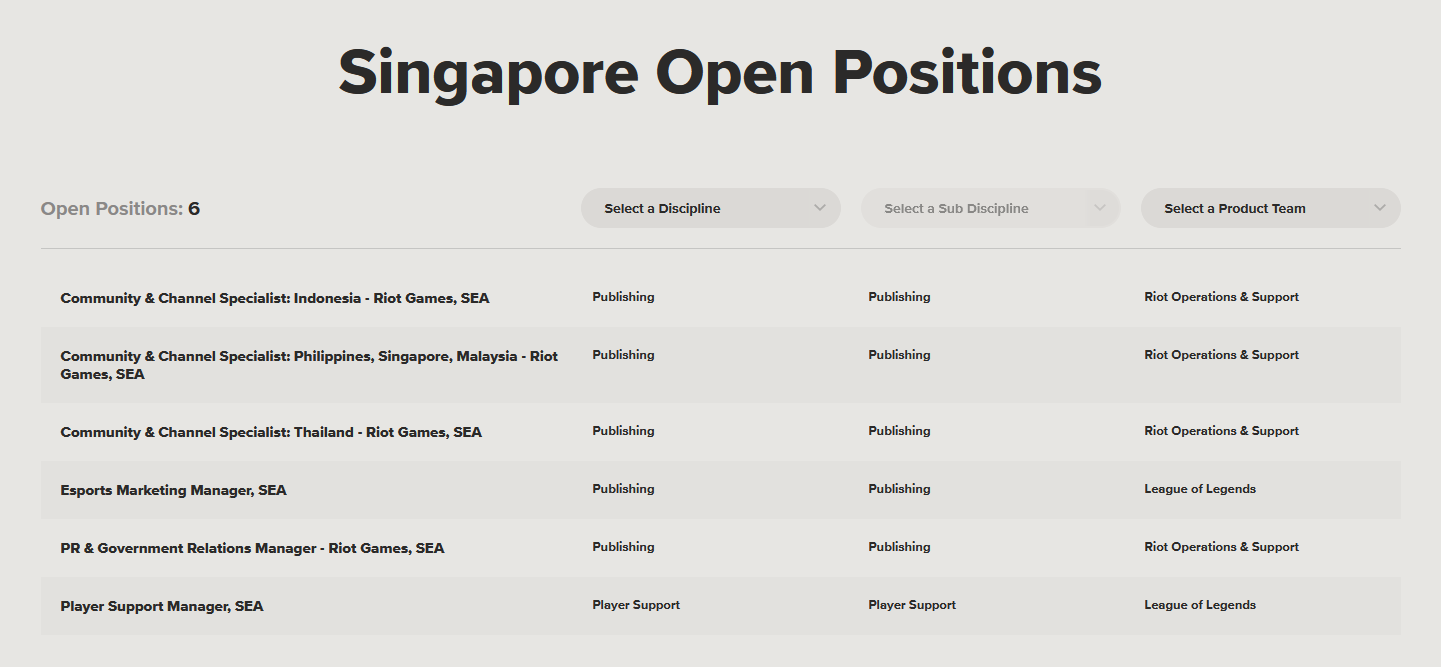This screenshot has height=667, width=1441.
Task: Click "League of Legends" in Player Support Manager row
Action: pos(1200,605)
